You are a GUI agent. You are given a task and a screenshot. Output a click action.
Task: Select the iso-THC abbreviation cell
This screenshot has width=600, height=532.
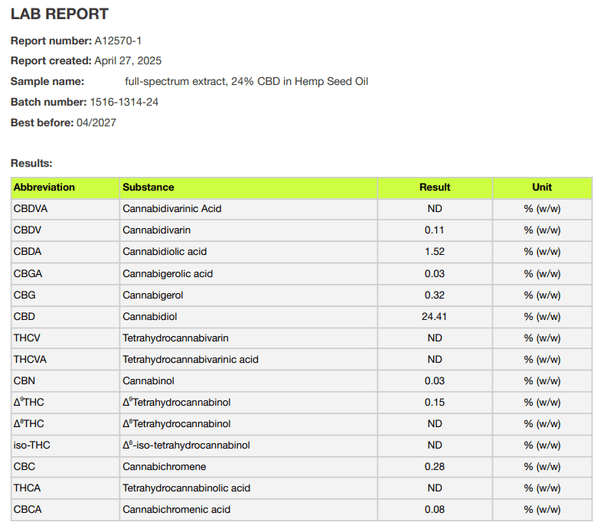coord(31,445)
